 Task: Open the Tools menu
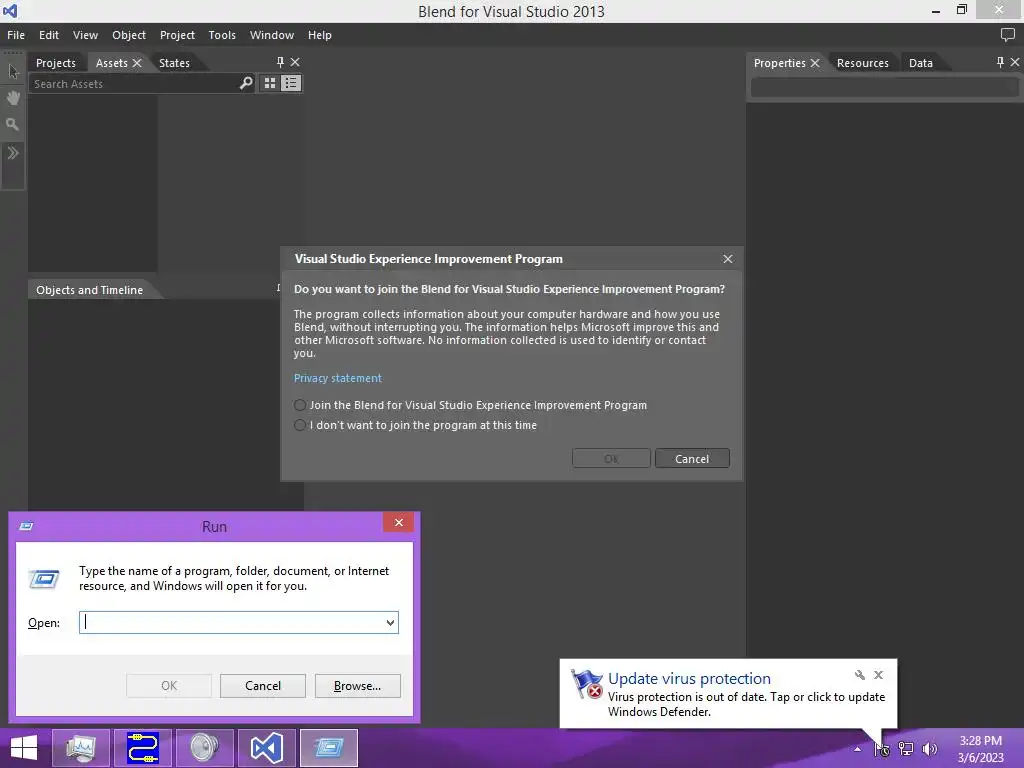222,35
